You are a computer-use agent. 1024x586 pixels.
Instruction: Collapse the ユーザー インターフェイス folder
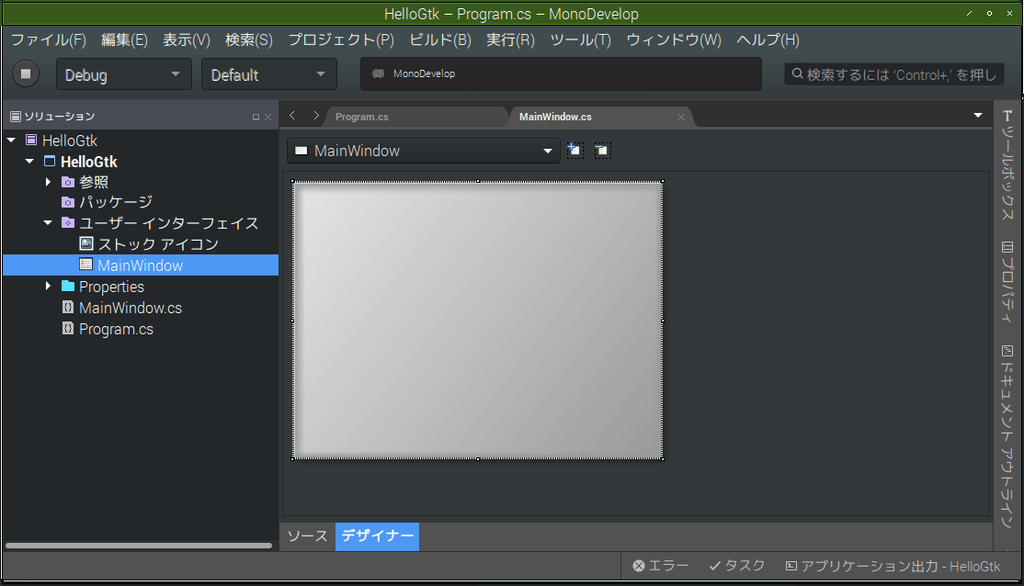pos(48,223)
